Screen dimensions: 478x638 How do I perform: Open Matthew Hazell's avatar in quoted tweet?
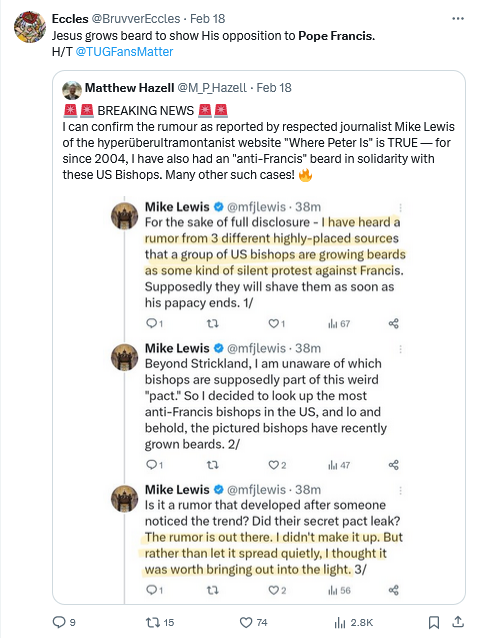pos(72,90)
